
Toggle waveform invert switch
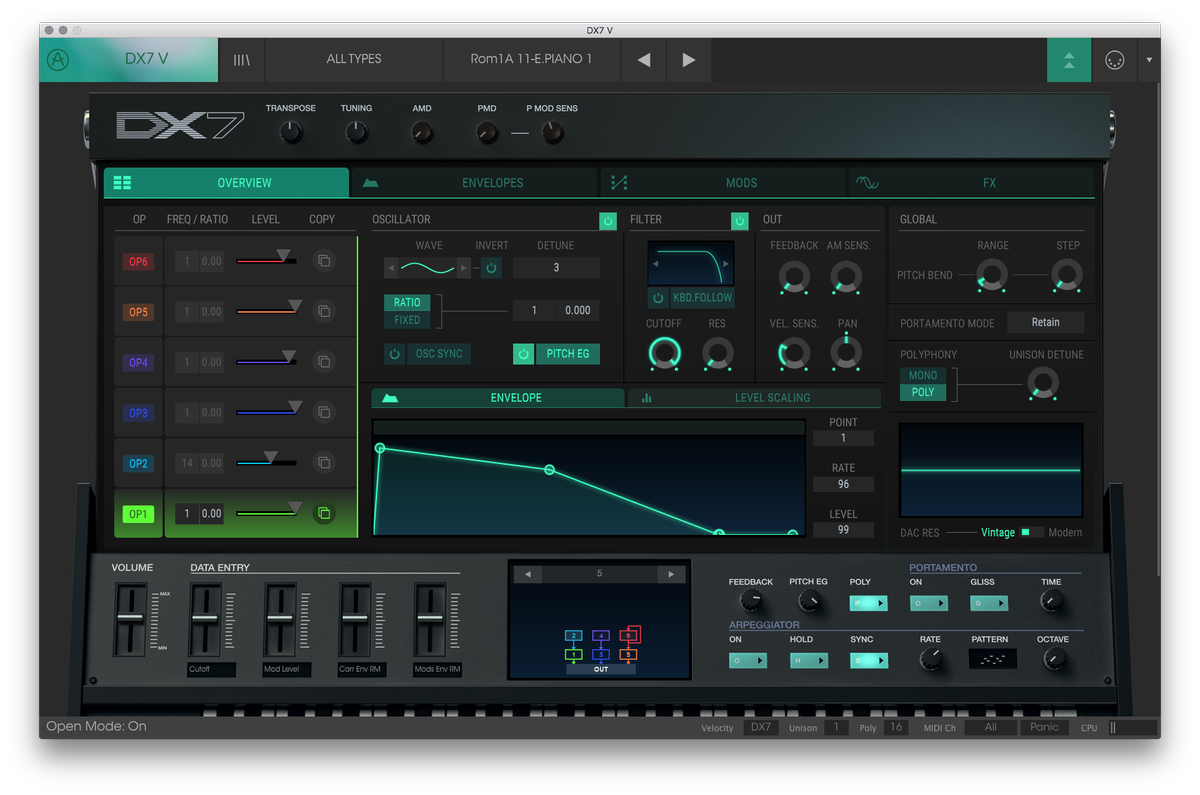(491, 267)
